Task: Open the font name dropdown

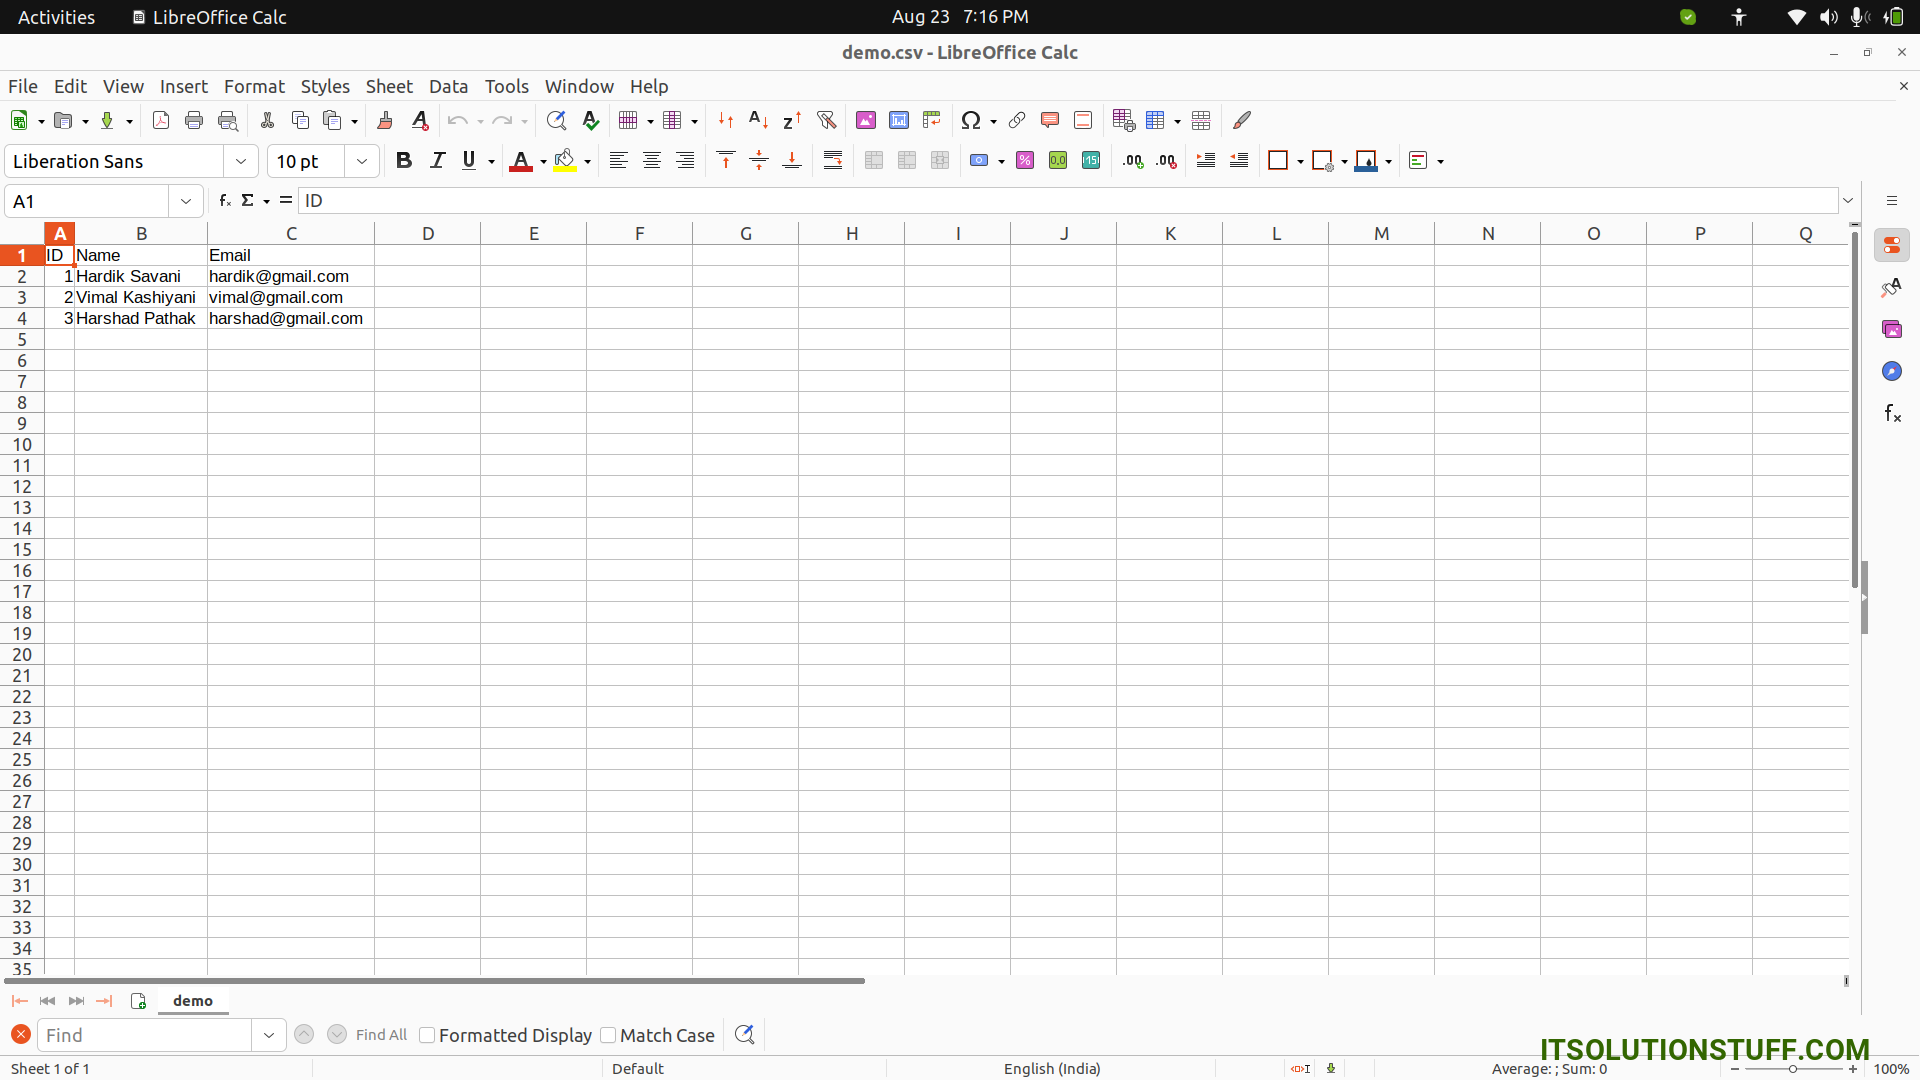Action: coord(241,160)
